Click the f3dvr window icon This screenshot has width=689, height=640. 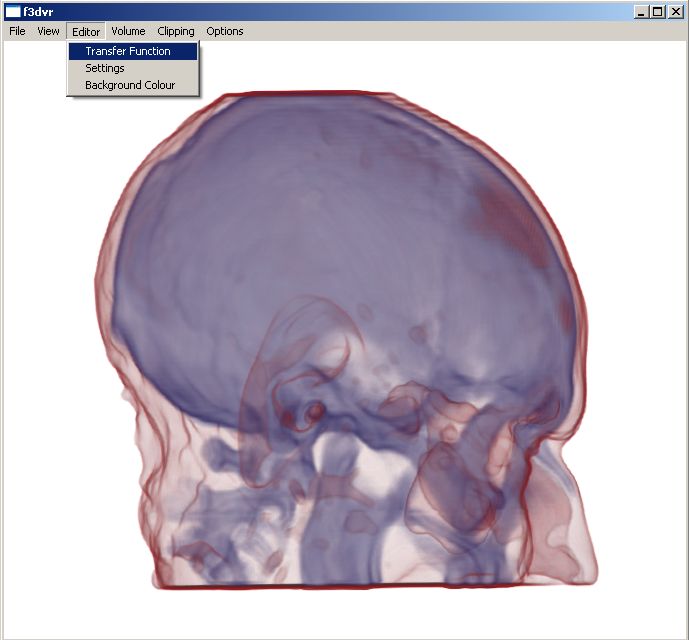13,12
